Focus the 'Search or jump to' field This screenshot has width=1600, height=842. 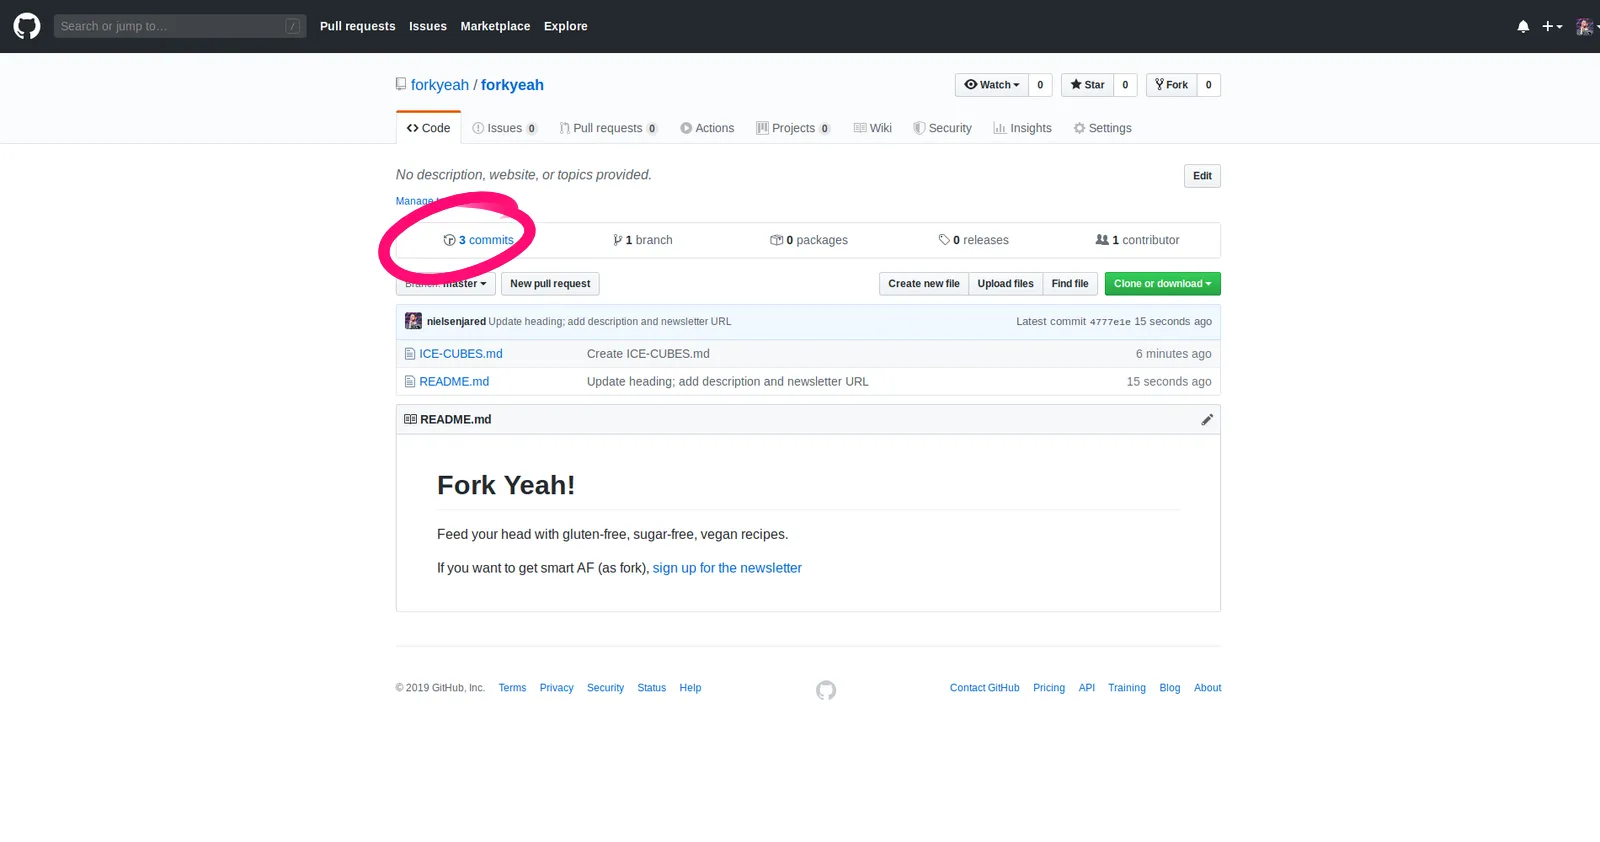click(180, 26)
